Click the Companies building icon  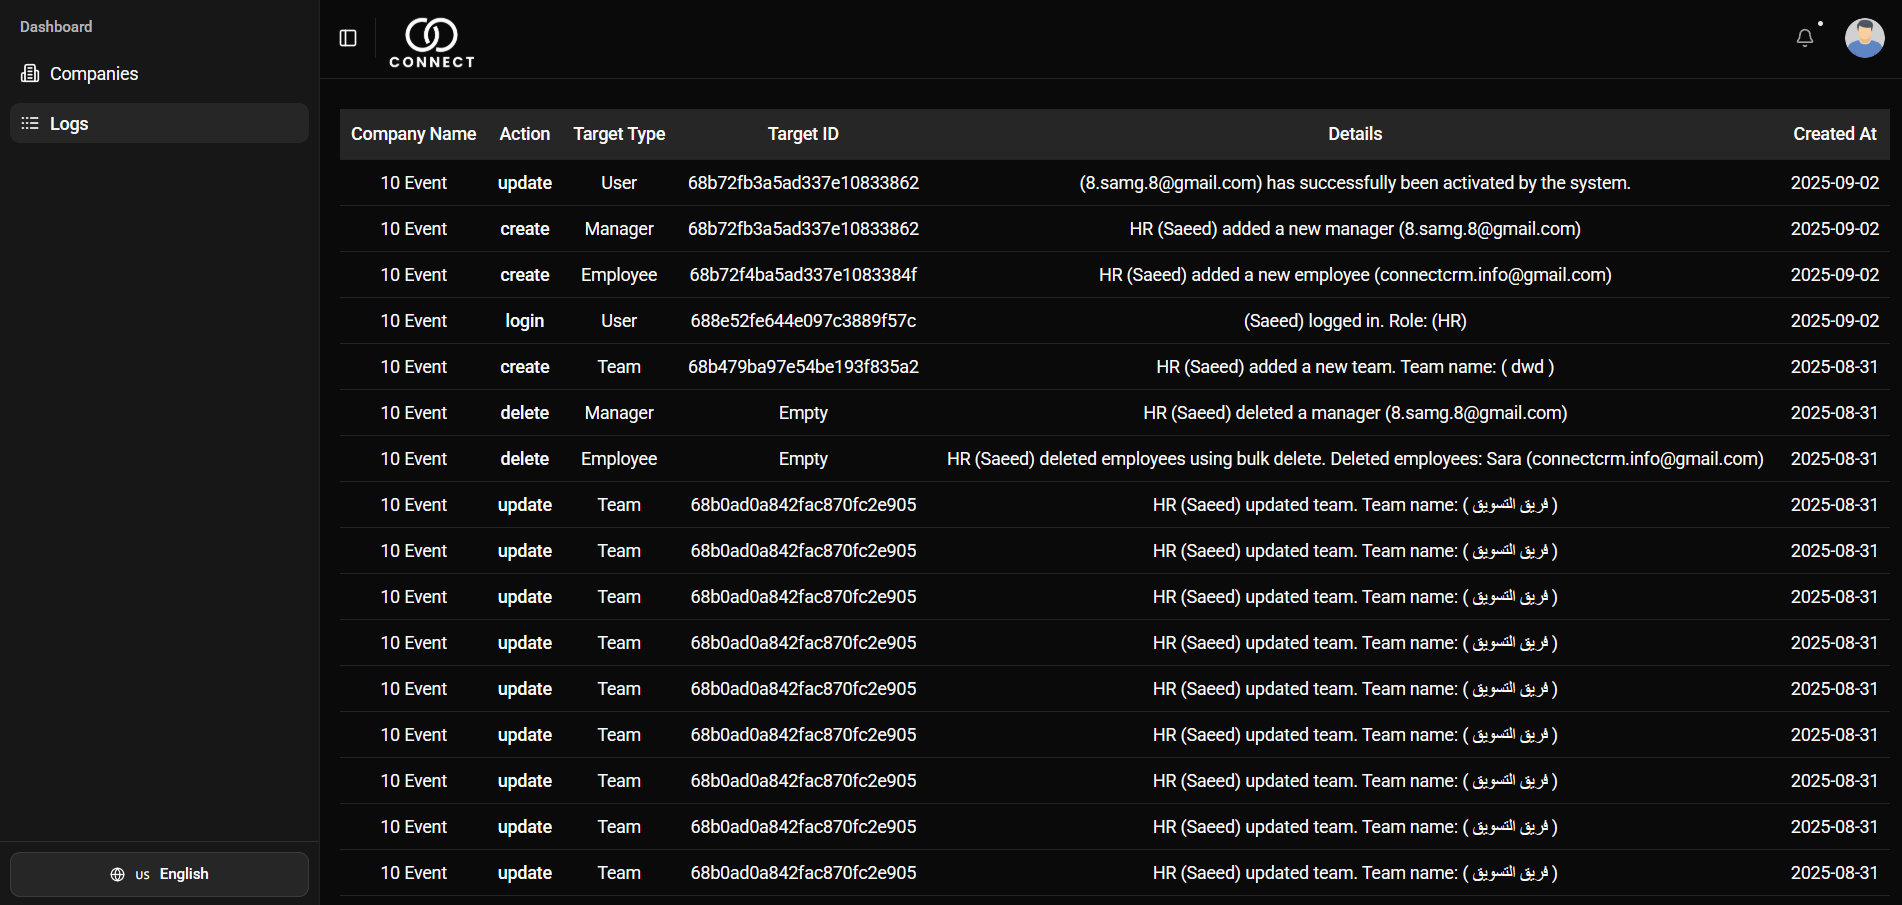(x=30, y=74)
